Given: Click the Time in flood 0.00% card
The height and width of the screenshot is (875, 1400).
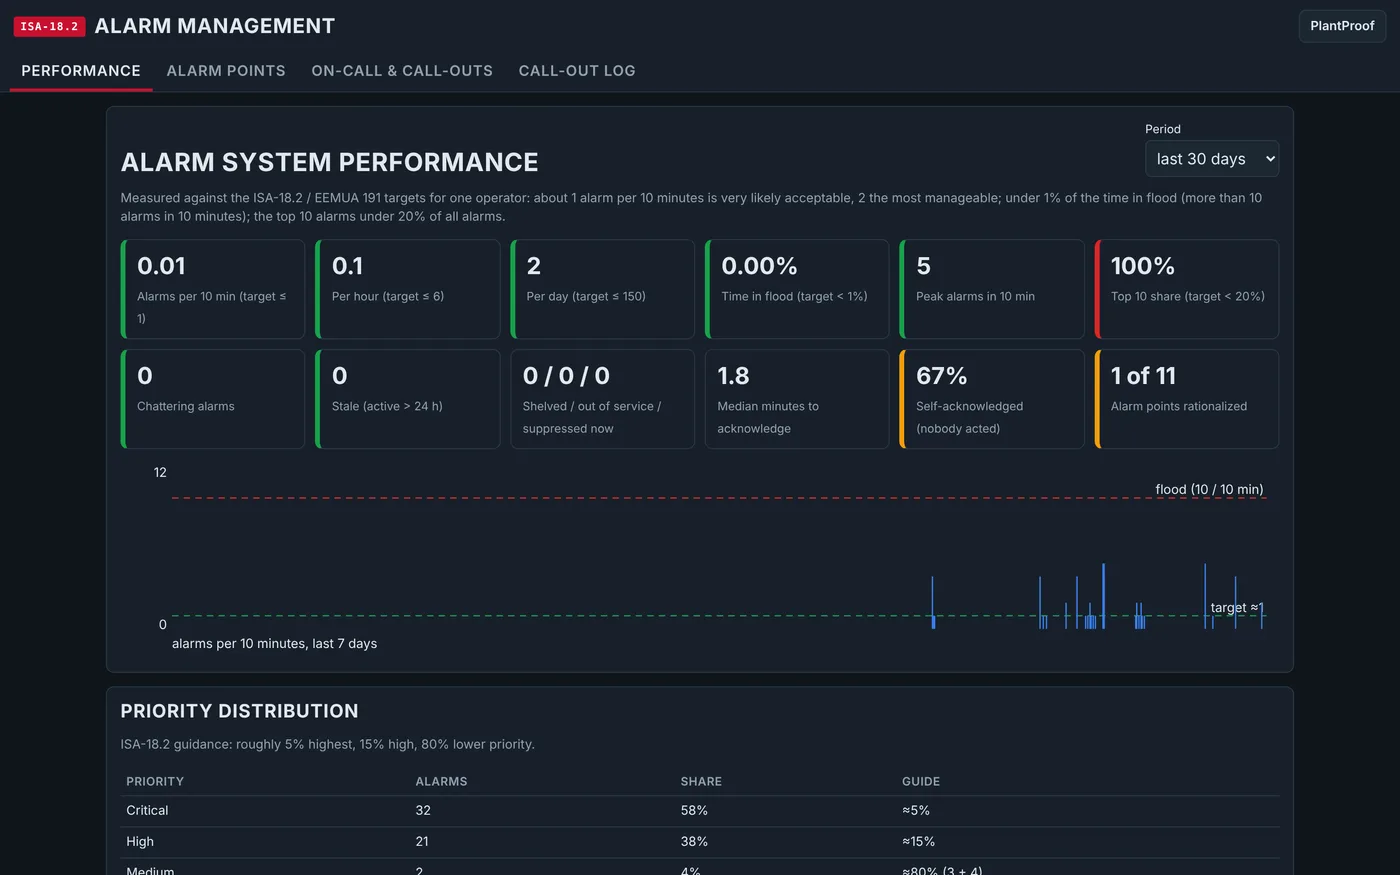Looking at the screenshot, I should [797, 289].
